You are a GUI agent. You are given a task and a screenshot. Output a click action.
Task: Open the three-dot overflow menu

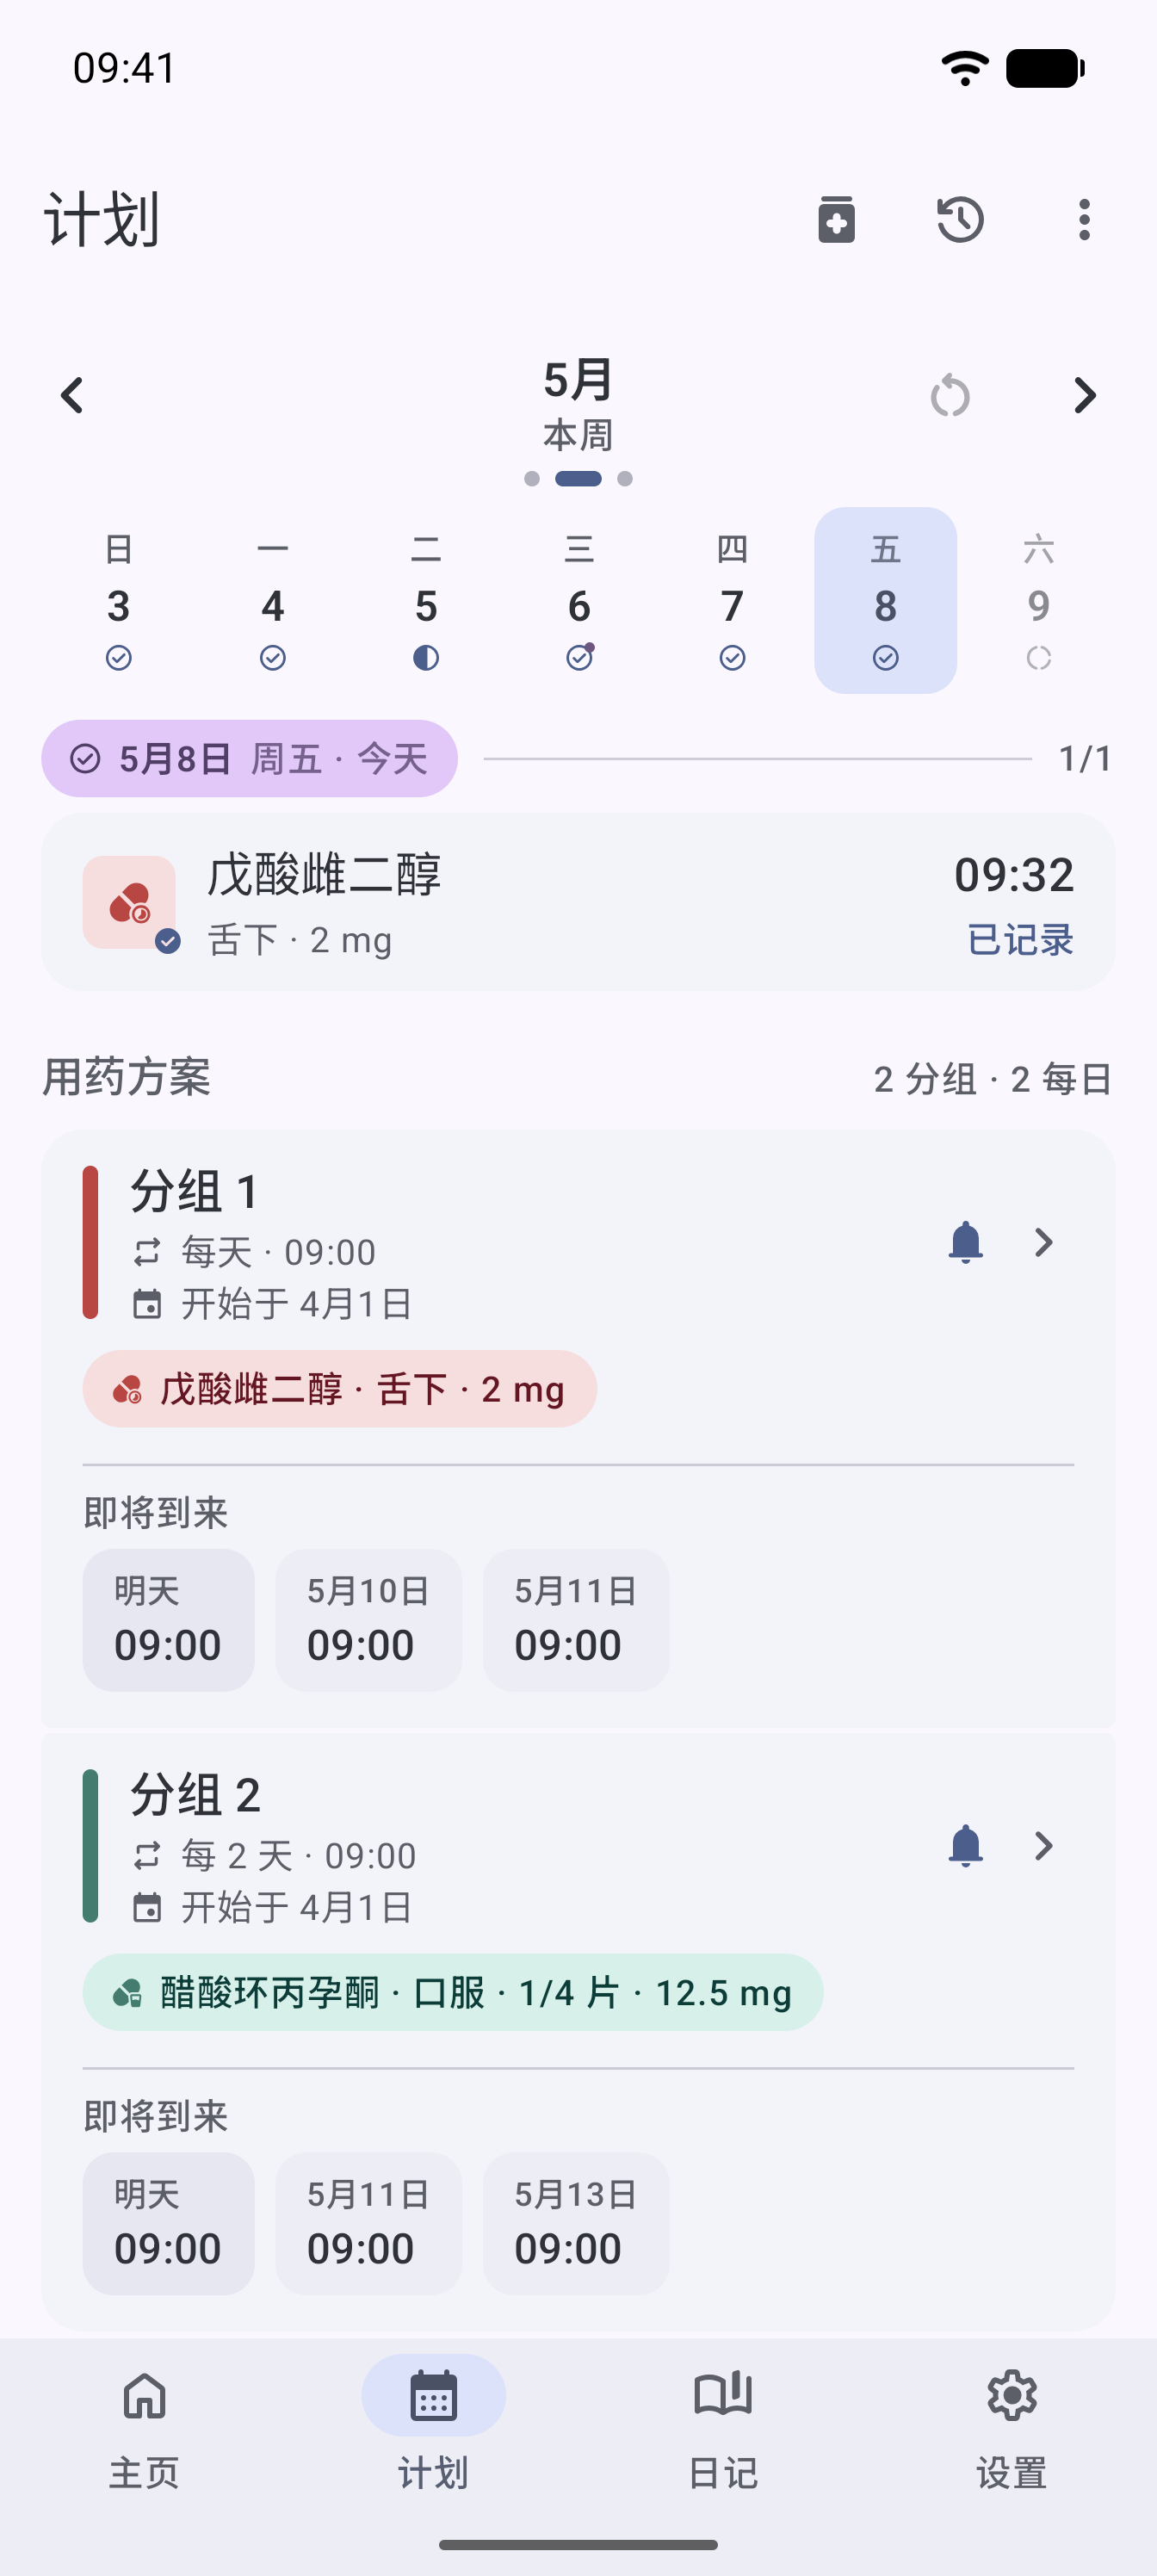[1084, 219]
